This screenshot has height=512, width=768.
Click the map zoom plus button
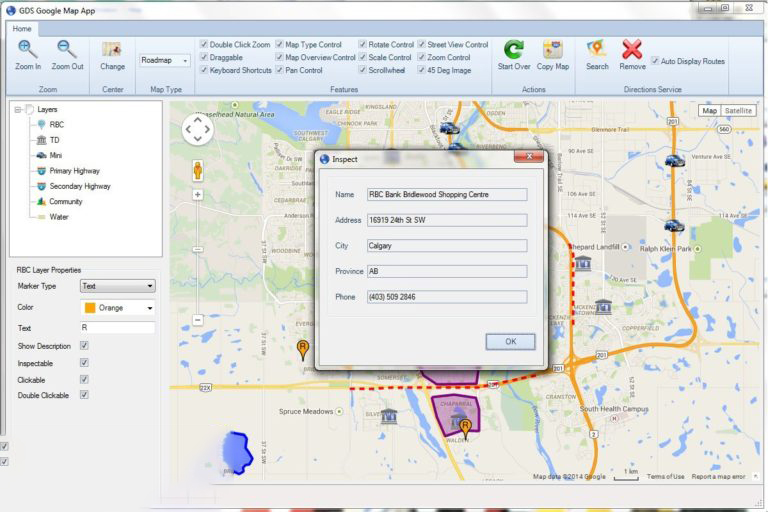coord(197,195)
